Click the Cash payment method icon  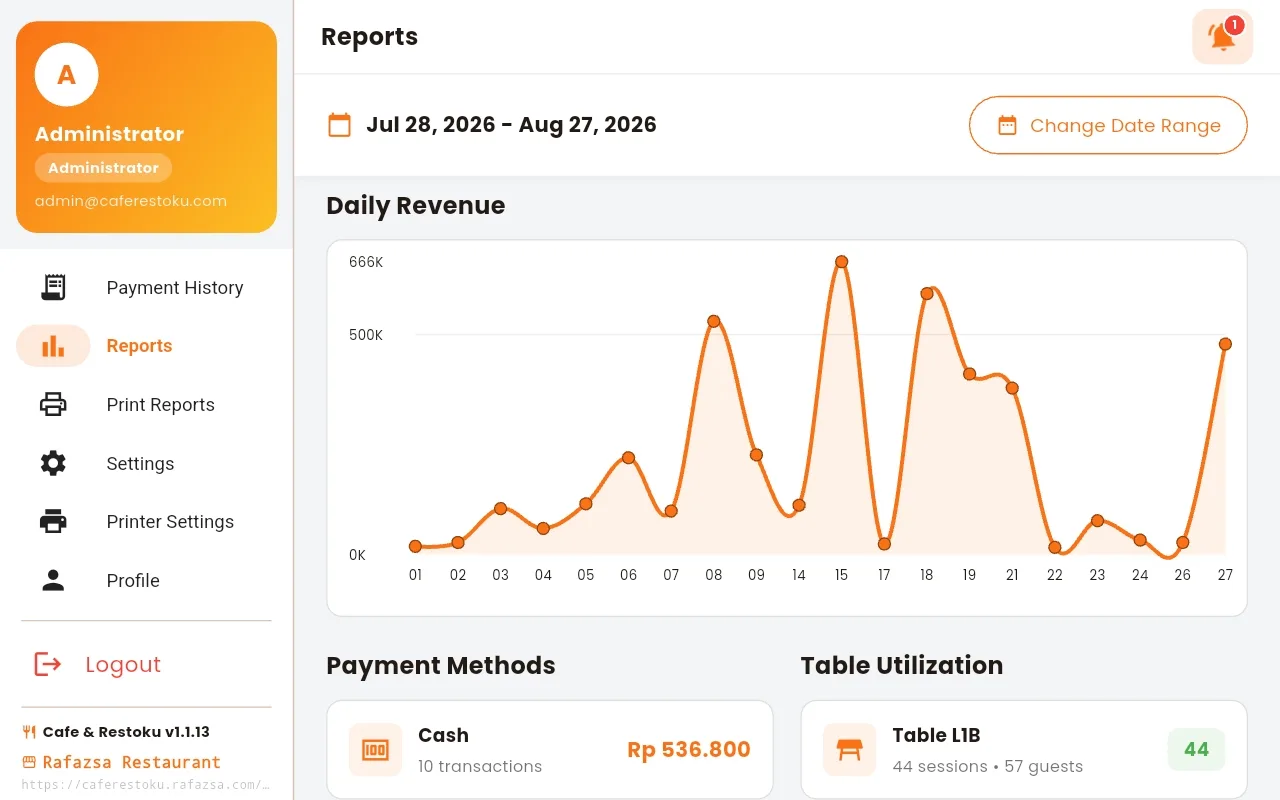coord(375,750)
